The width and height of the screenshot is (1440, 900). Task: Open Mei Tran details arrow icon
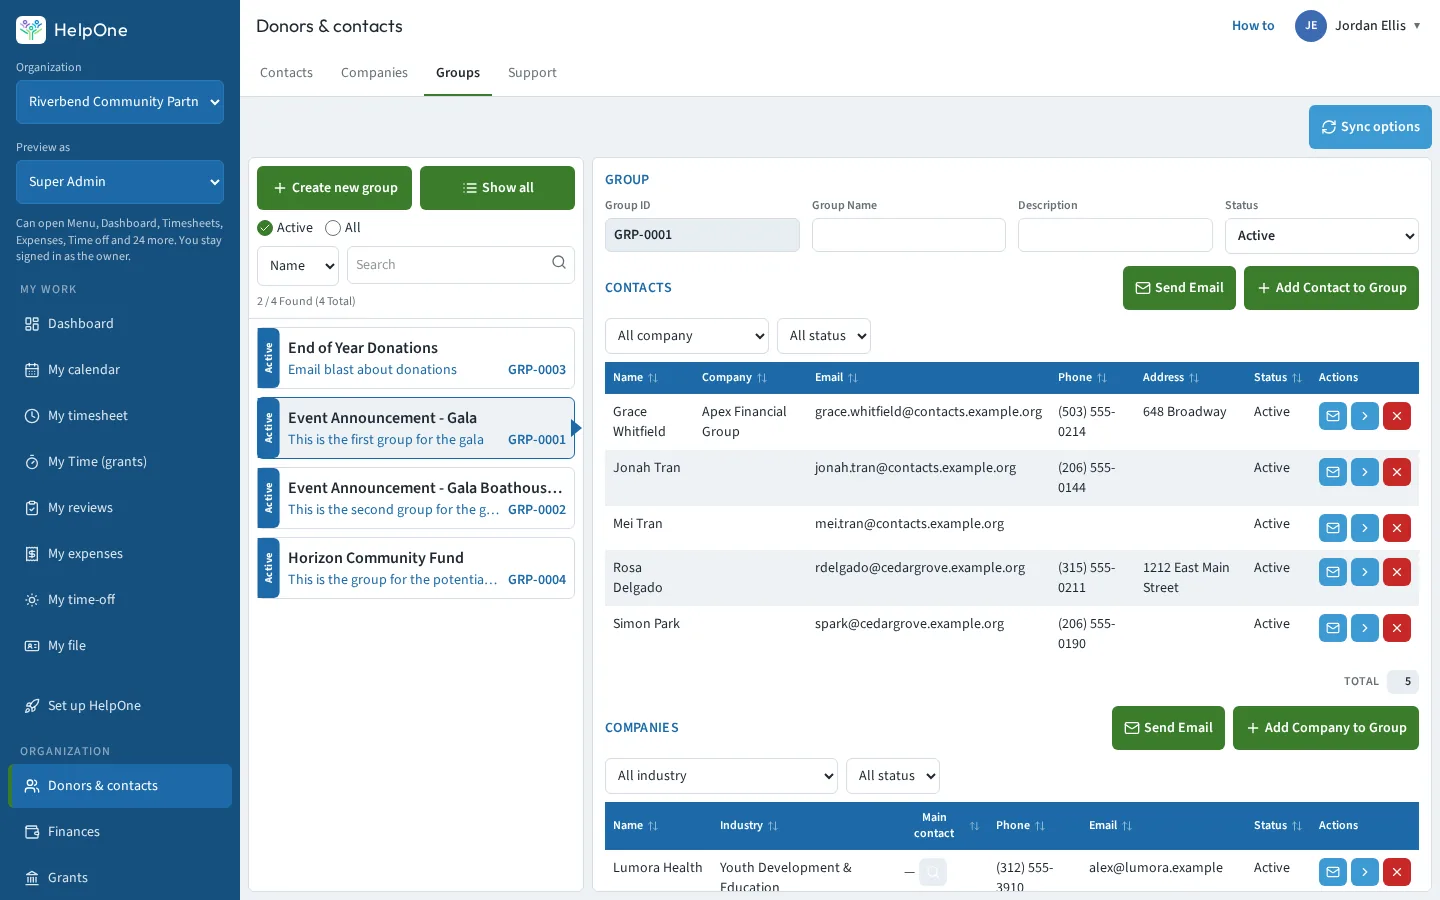(x=1365, y=528)
